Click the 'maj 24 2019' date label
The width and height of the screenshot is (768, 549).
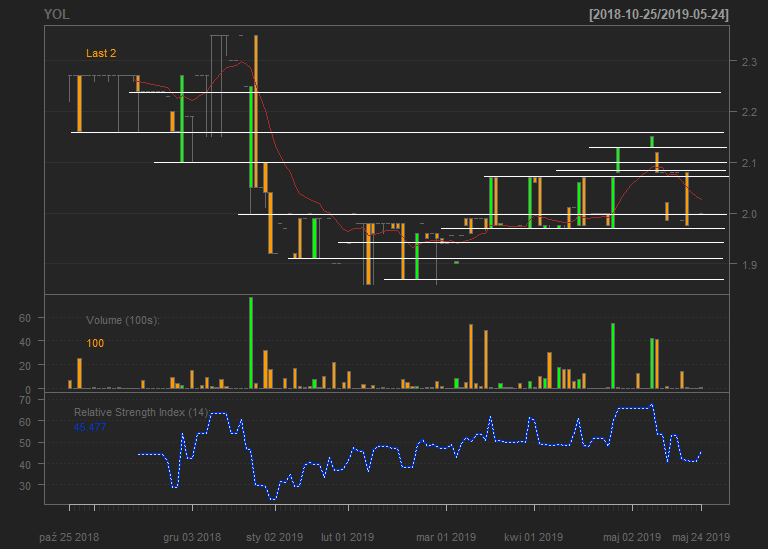click(x=701, y=537)
